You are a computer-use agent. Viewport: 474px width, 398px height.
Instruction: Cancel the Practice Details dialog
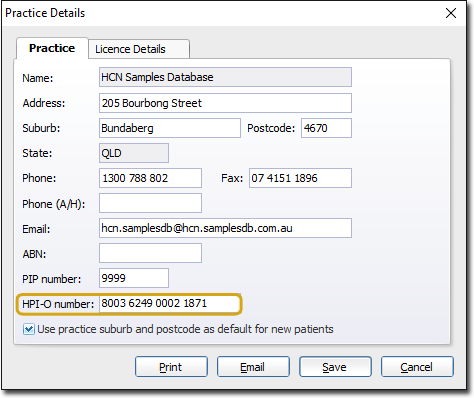[417, 367]
